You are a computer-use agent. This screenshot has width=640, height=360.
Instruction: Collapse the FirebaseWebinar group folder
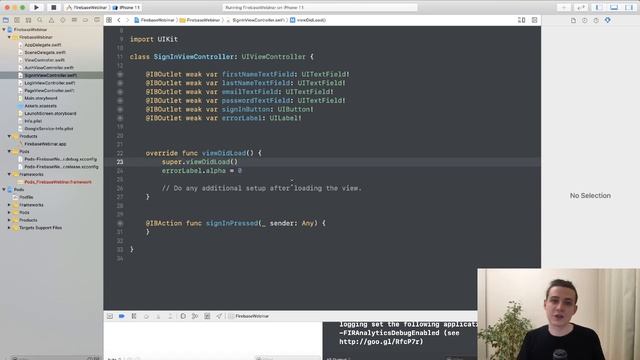(9, 37)
